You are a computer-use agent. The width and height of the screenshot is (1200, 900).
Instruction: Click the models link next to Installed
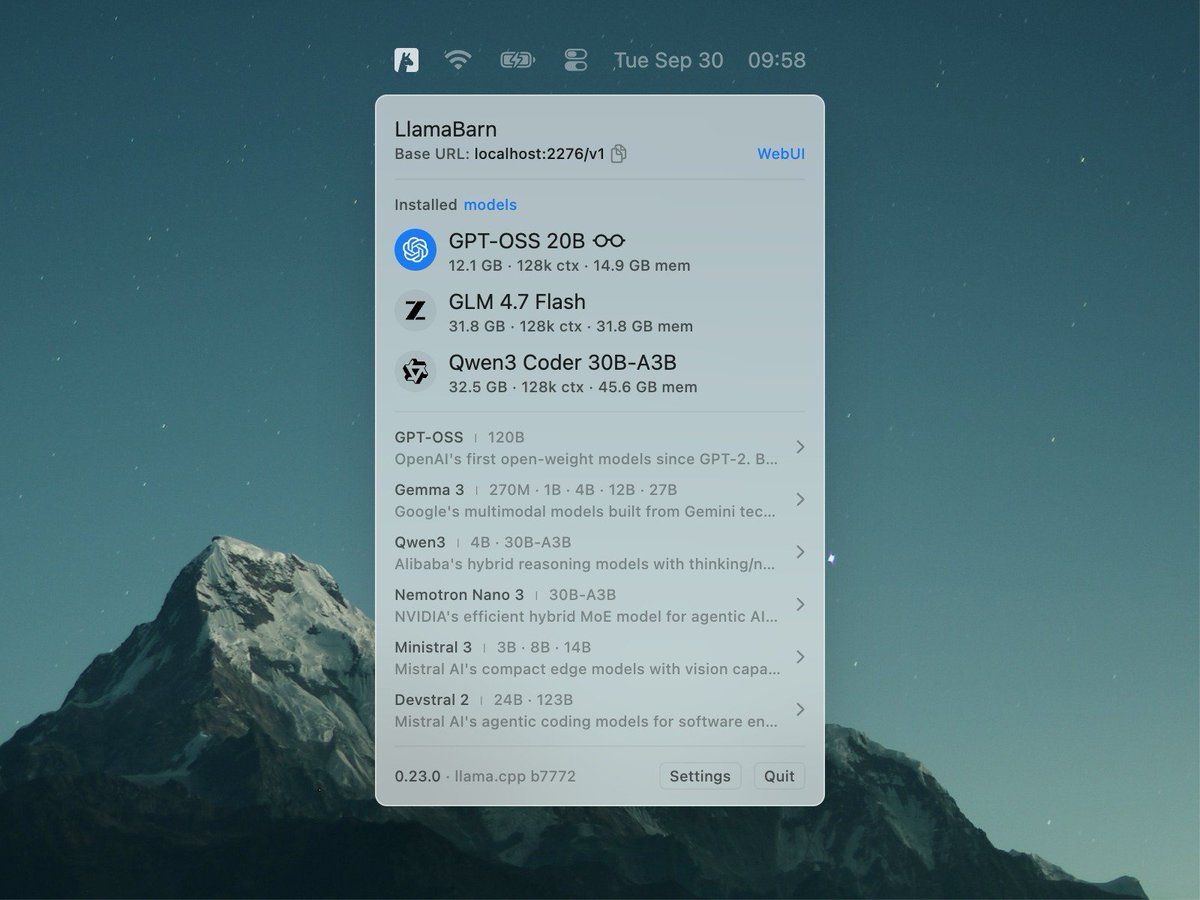[x=490, y=204]
